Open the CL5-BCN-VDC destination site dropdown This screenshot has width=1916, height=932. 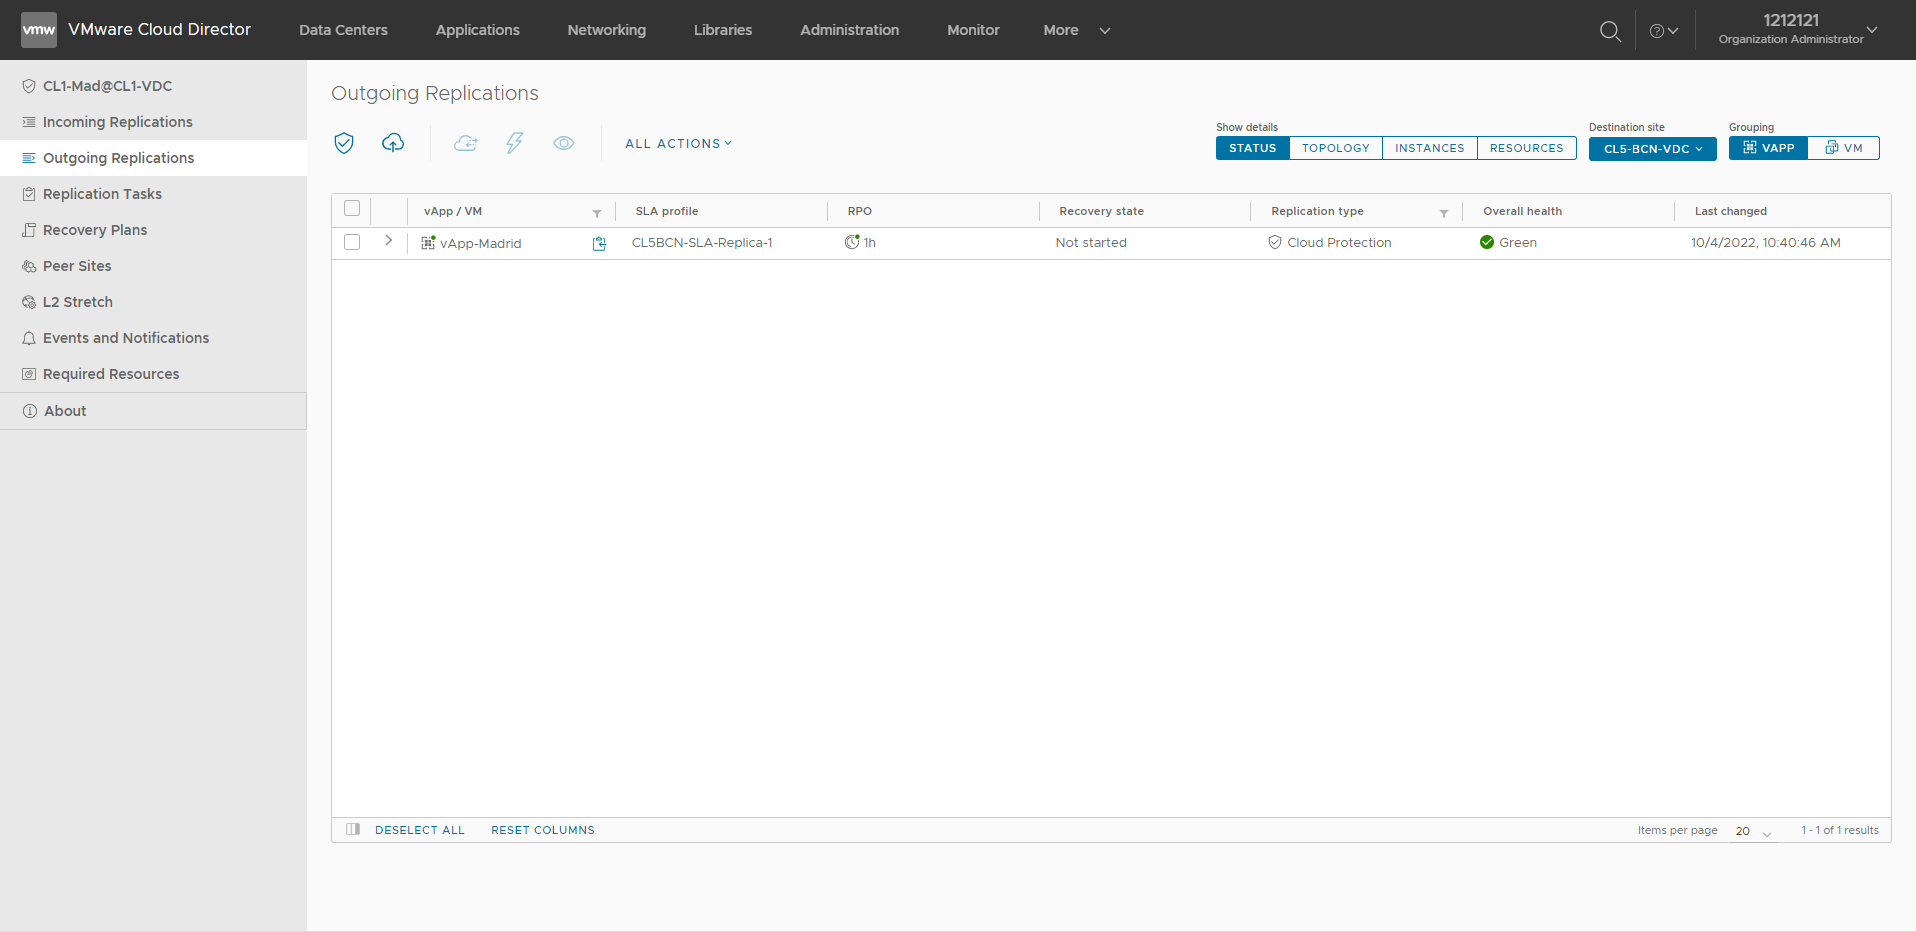click(1653, 149)
